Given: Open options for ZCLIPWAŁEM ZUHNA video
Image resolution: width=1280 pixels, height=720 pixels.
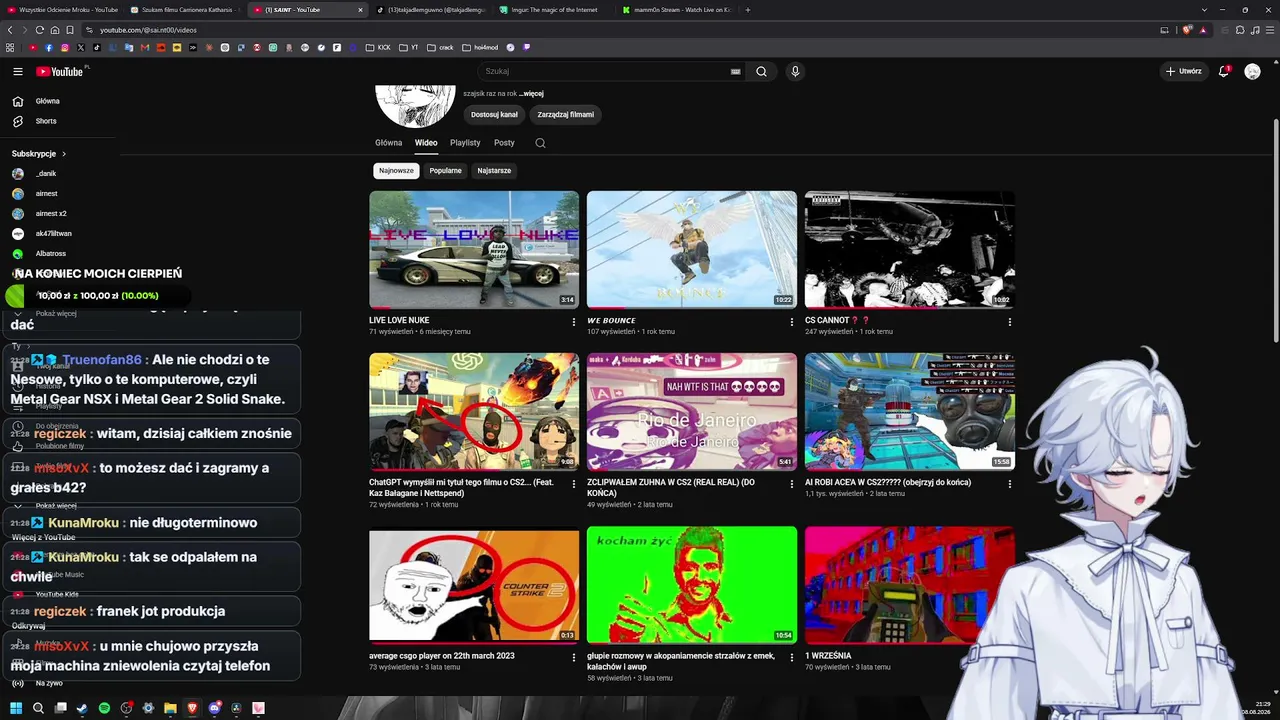Looking at the screenshot, I should [792, 484].
